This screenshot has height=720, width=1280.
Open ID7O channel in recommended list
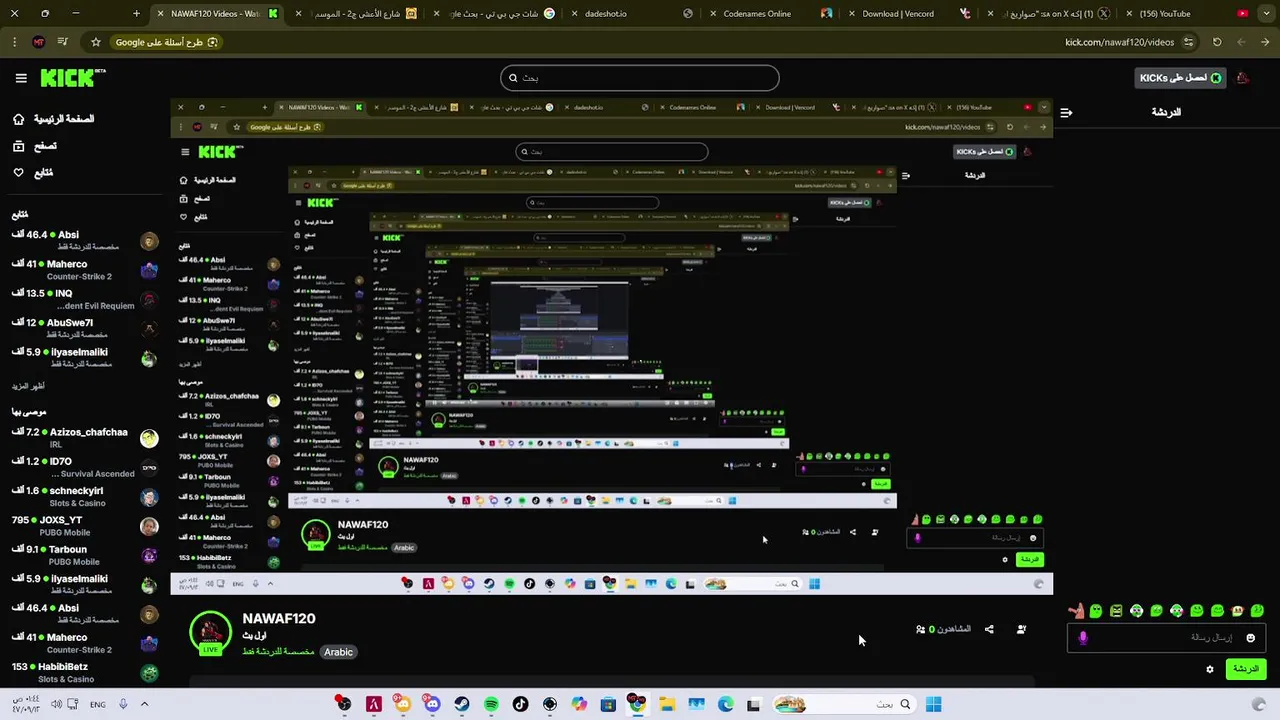click(84, 467)
